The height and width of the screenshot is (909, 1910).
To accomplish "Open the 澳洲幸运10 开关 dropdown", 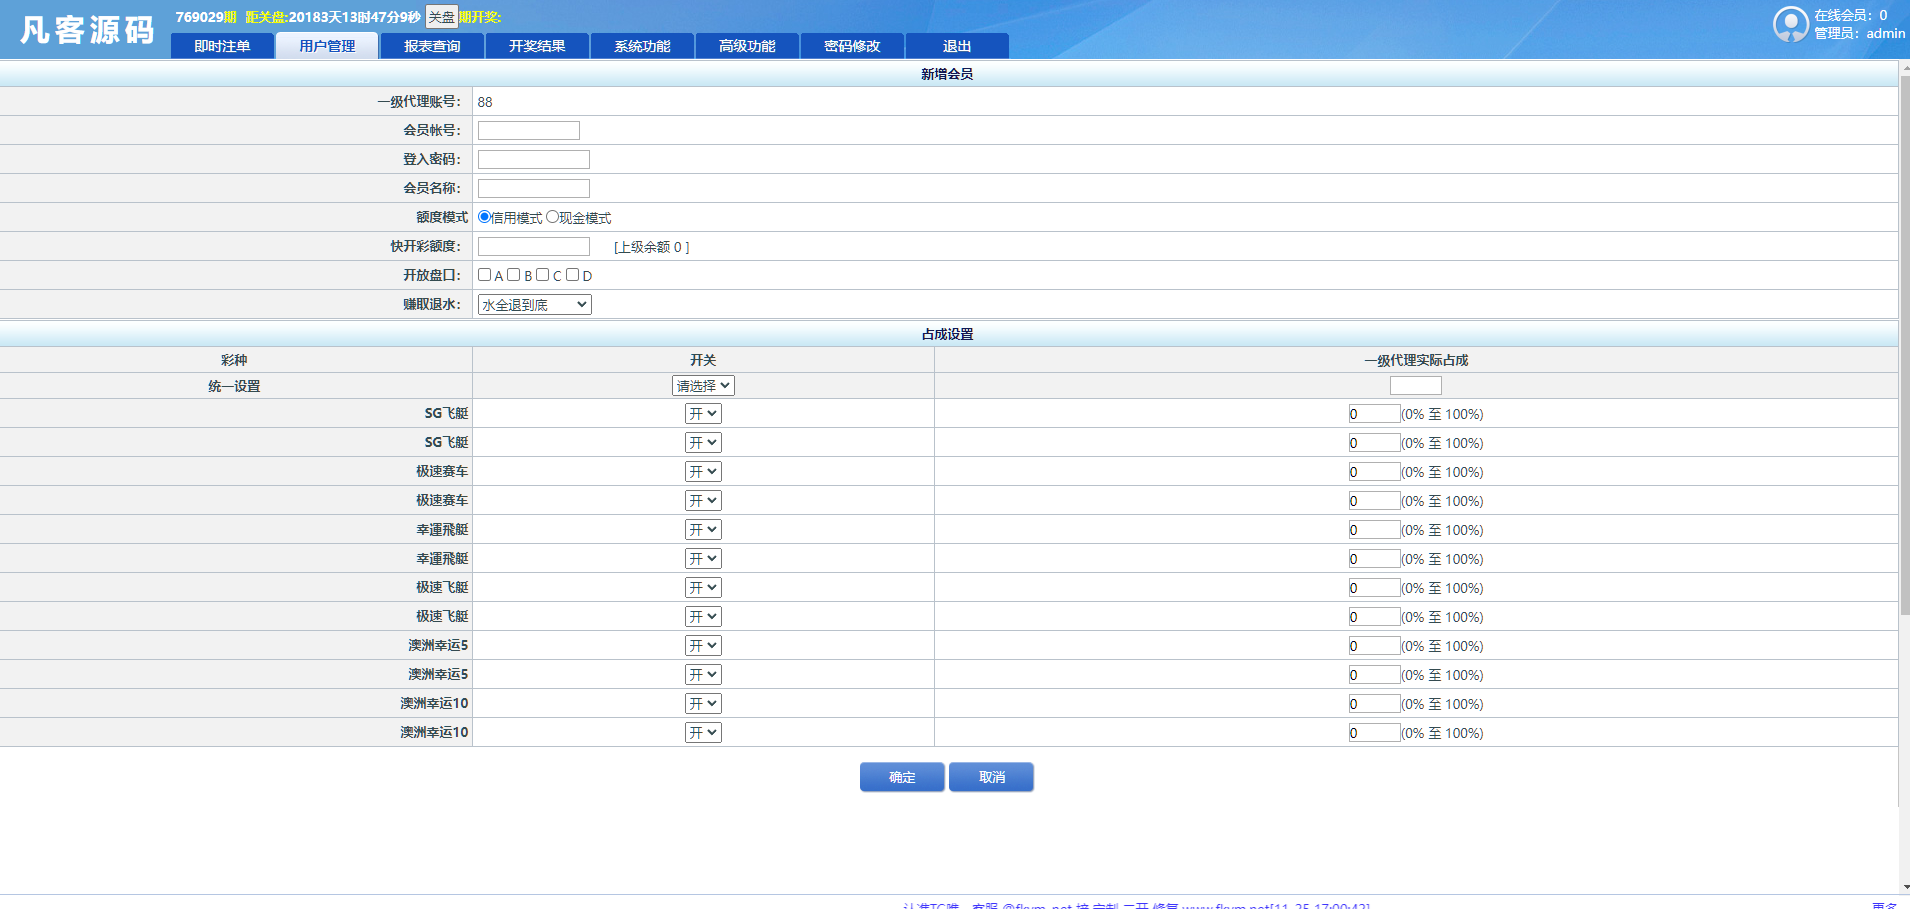I will coord(703,703).
